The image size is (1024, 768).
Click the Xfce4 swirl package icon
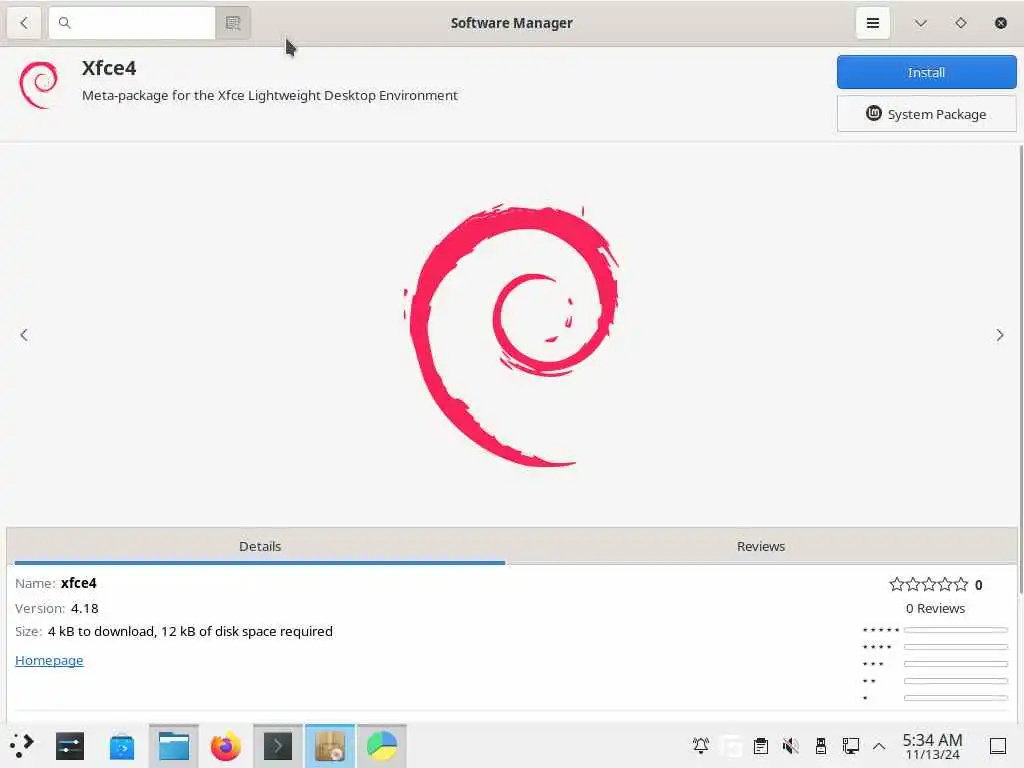coord(39,85)
